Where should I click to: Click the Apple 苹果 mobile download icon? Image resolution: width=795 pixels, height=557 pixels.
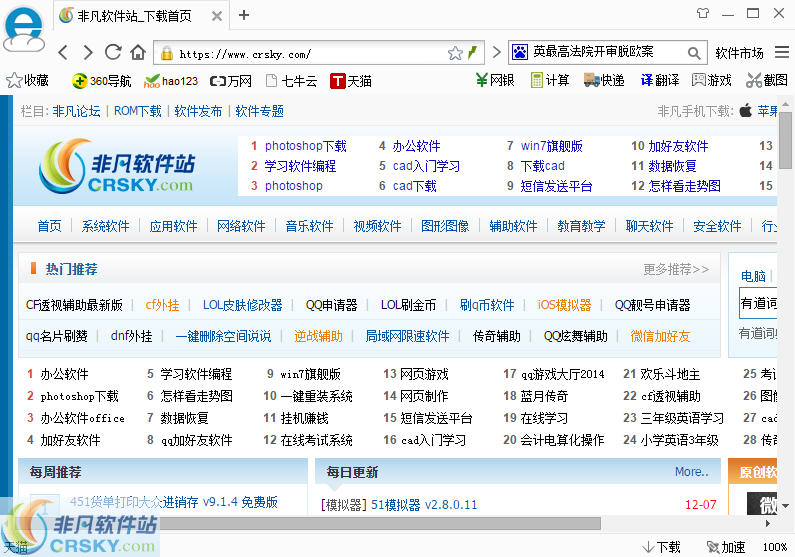pos(745,110)
